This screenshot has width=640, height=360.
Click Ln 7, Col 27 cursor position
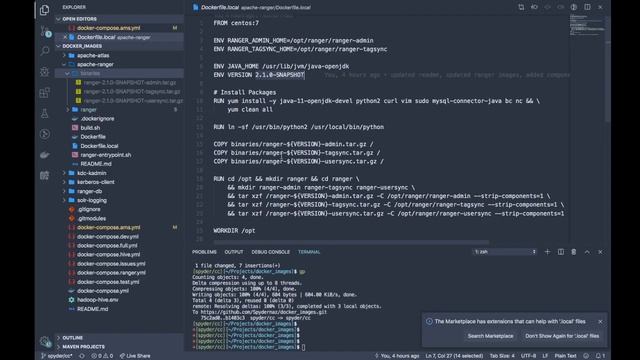pyautogui.click(x=454, y=356)
